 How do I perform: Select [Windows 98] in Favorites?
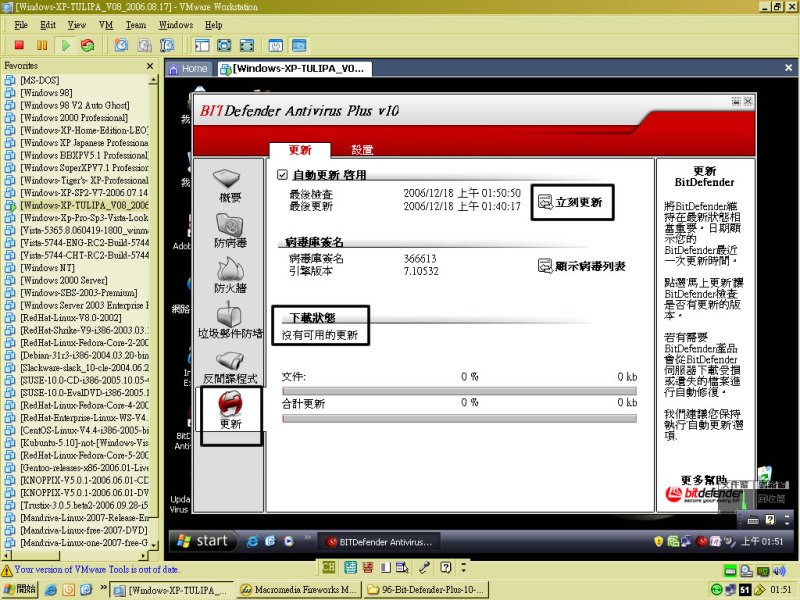(46, 93)
